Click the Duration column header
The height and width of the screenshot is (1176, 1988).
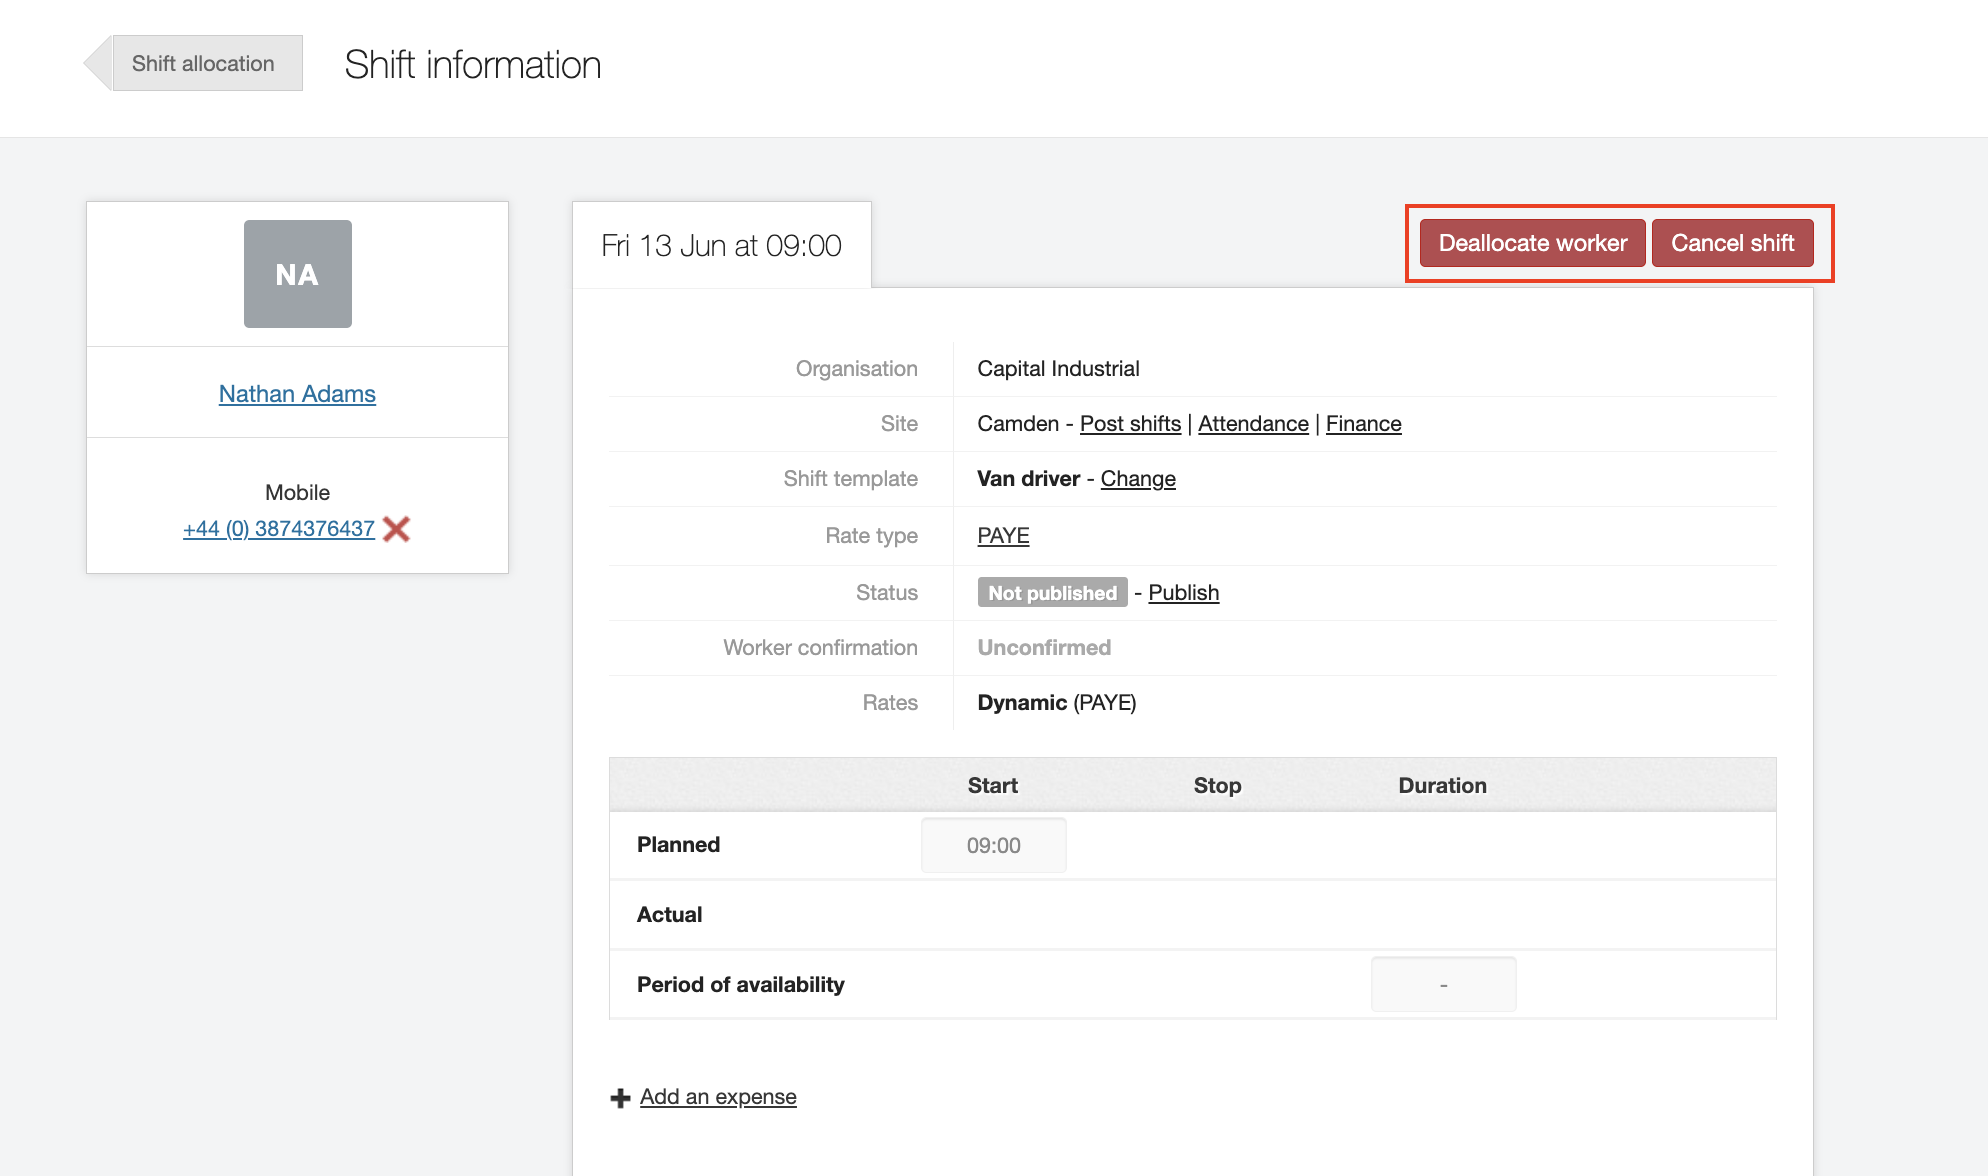tap(1442, 786)
